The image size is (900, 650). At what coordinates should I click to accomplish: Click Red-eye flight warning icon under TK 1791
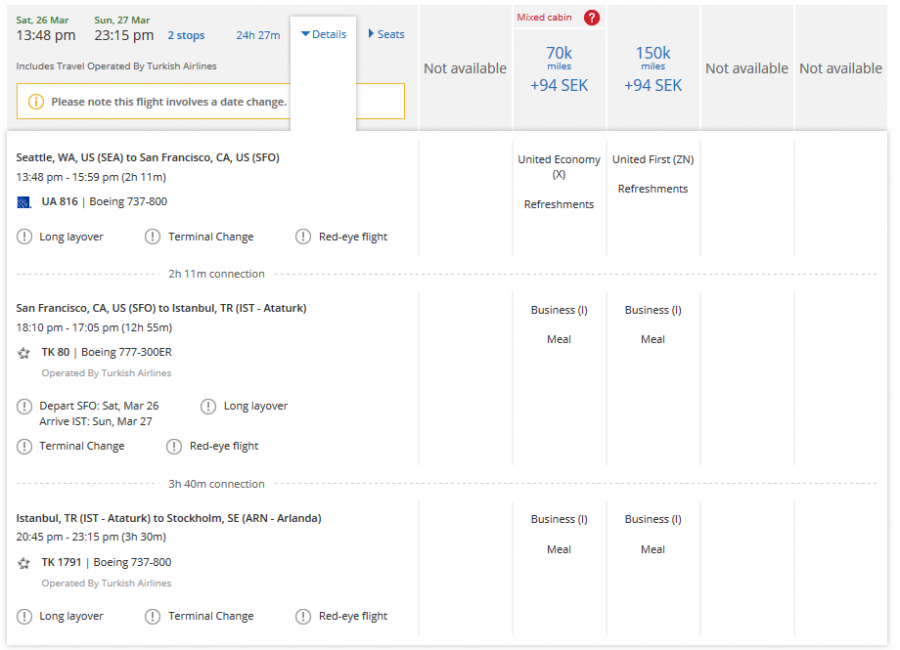(x=303, y=617)
